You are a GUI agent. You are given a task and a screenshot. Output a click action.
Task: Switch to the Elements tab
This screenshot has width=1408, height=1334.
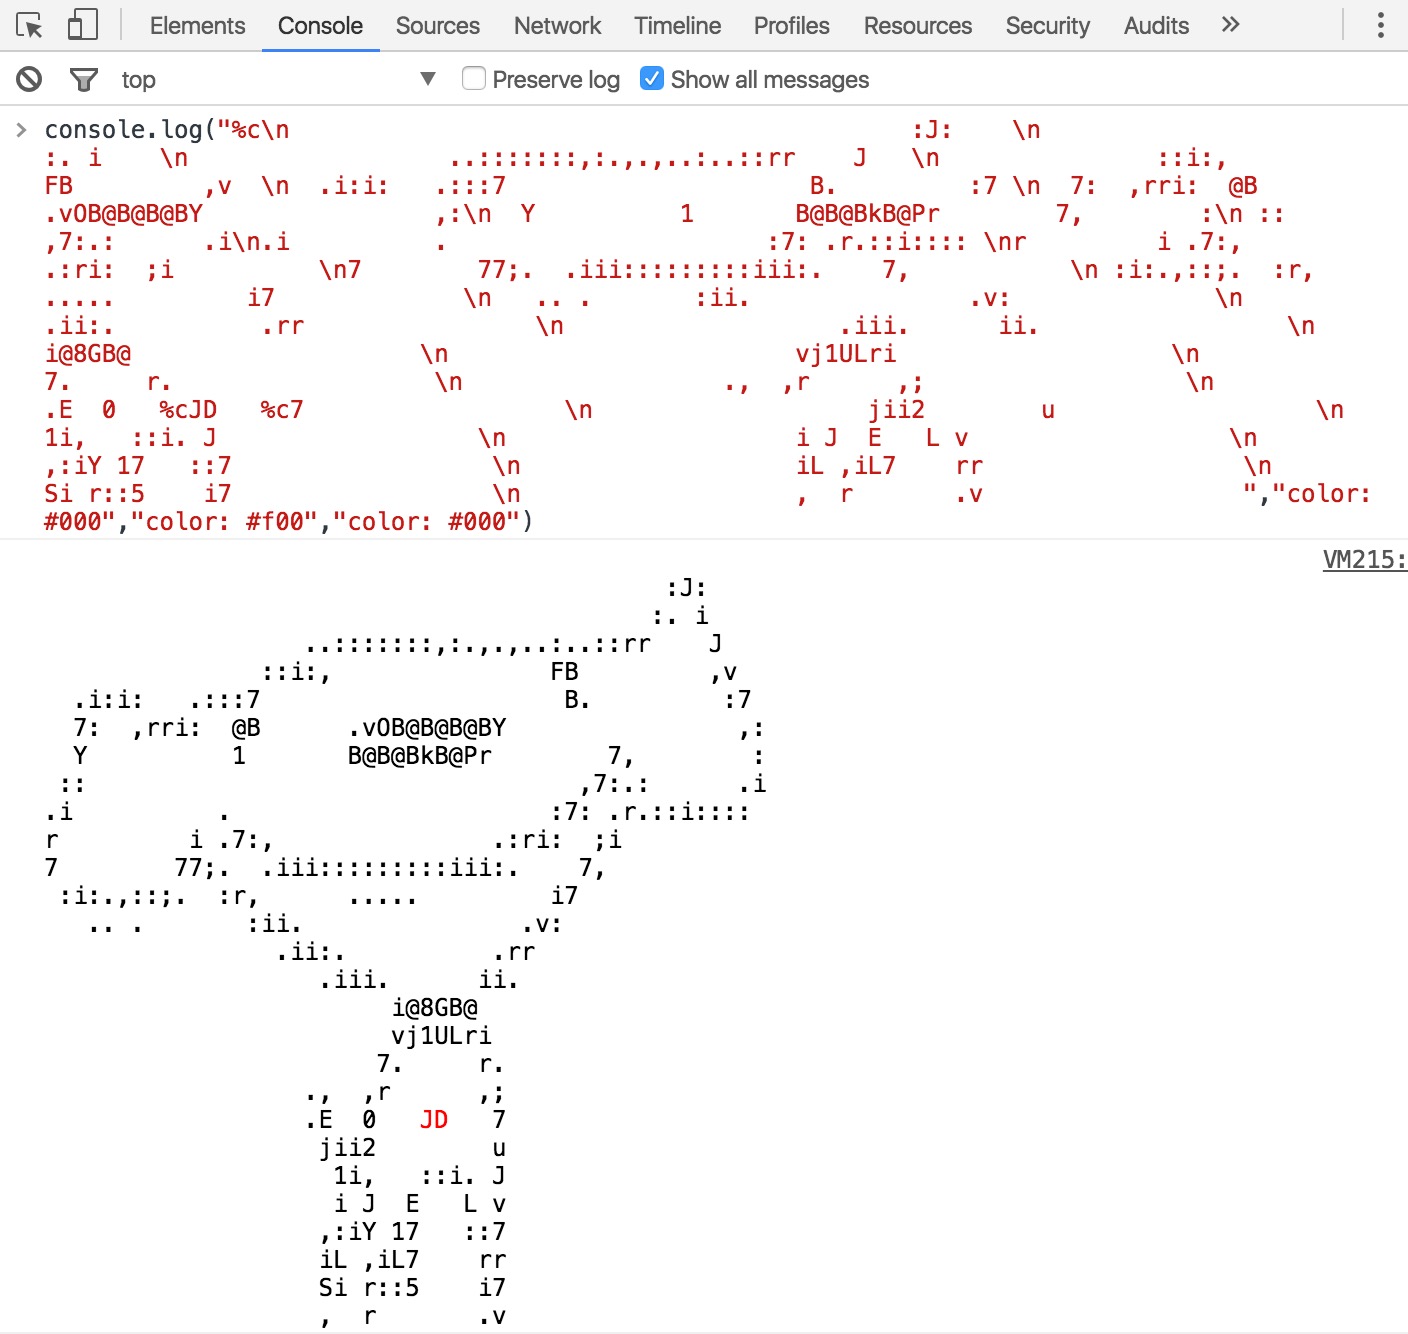[x=197, y=26]
